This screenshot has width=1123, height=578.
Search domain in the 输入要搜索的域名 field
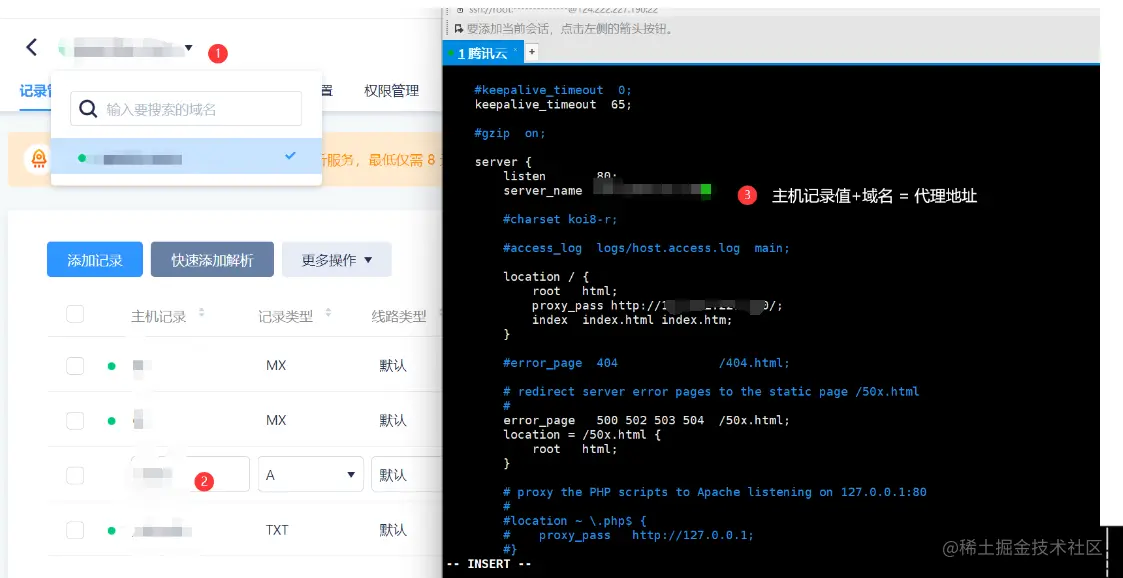[185, 109]
